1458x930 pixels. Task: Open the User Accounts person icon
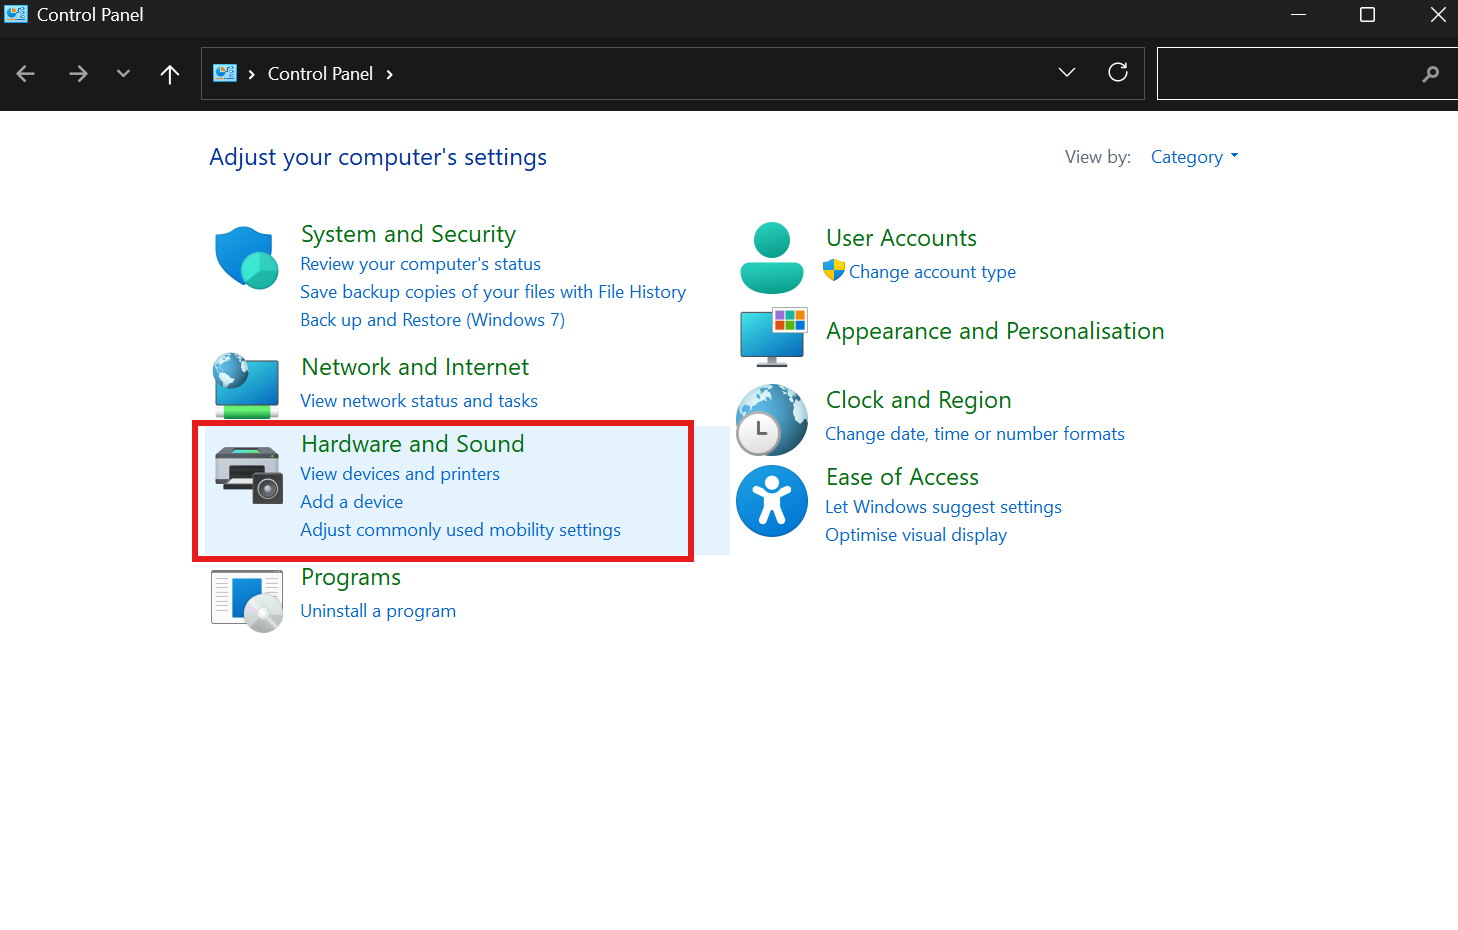tap(771, 258)
